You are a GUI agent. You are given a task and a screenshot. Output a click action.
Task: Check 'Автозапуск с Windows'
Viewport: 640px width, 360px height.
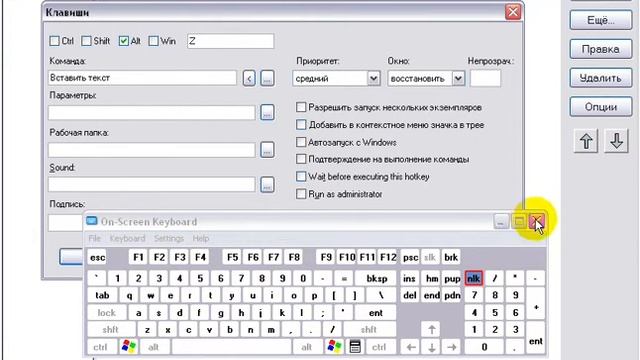tap(301, 142)
